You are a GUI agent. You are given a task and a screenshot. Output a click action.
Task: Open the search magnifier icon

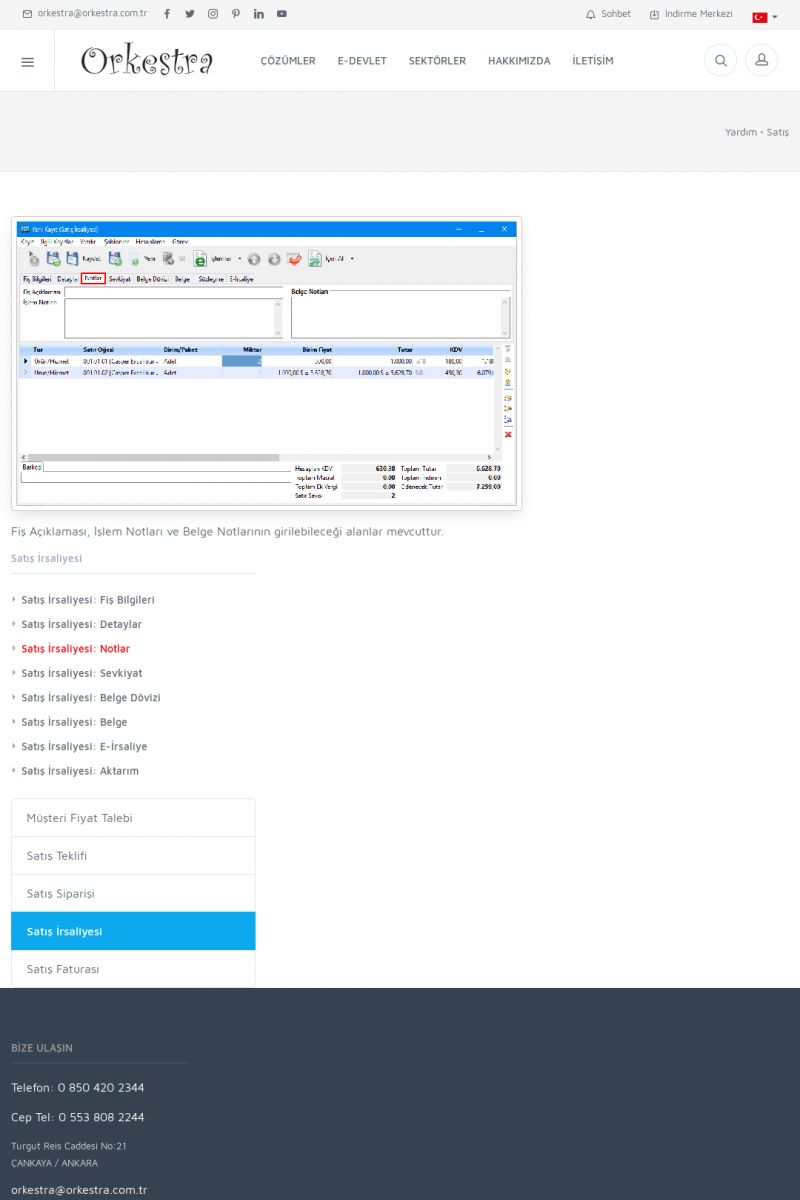tap(720, 61)
